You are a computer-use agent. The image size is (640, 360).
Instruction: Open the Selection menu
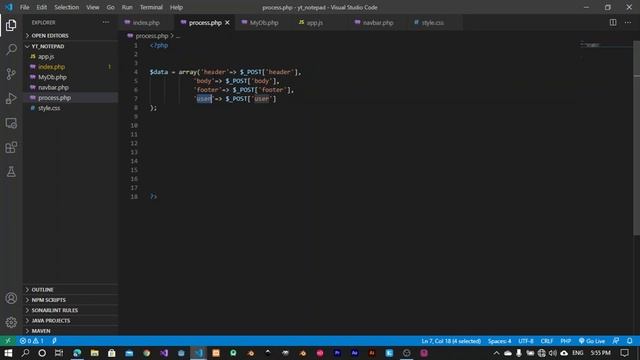click(x=67, y=7)
